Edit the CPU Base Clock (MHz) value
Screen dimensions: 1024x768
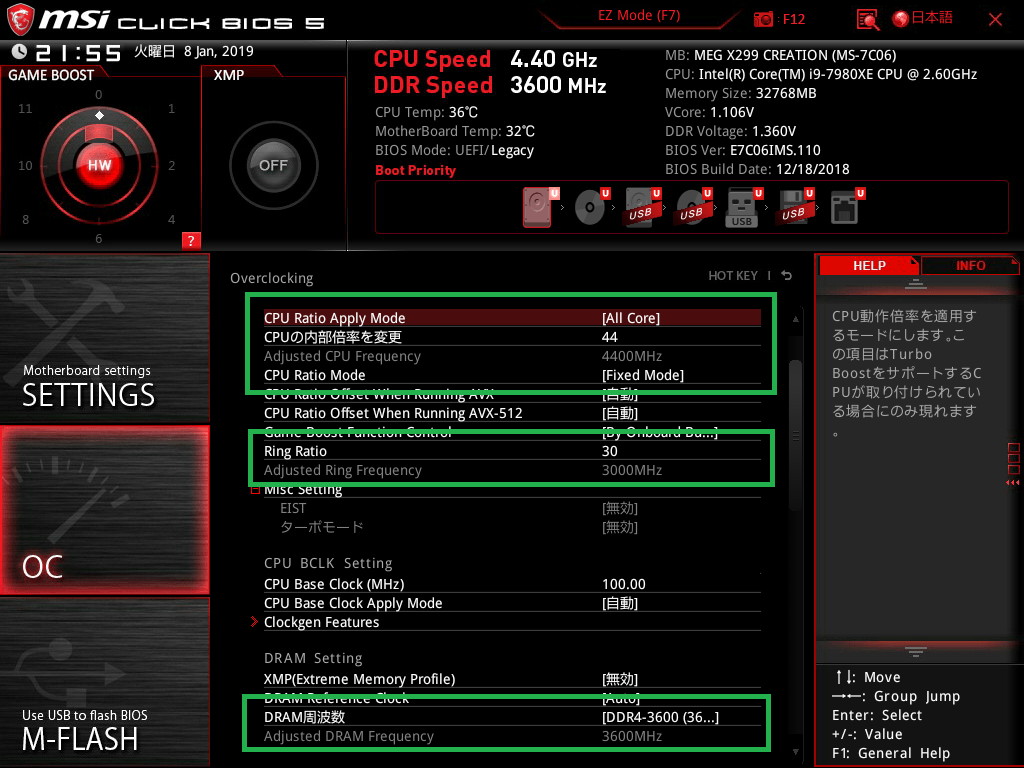624,584
